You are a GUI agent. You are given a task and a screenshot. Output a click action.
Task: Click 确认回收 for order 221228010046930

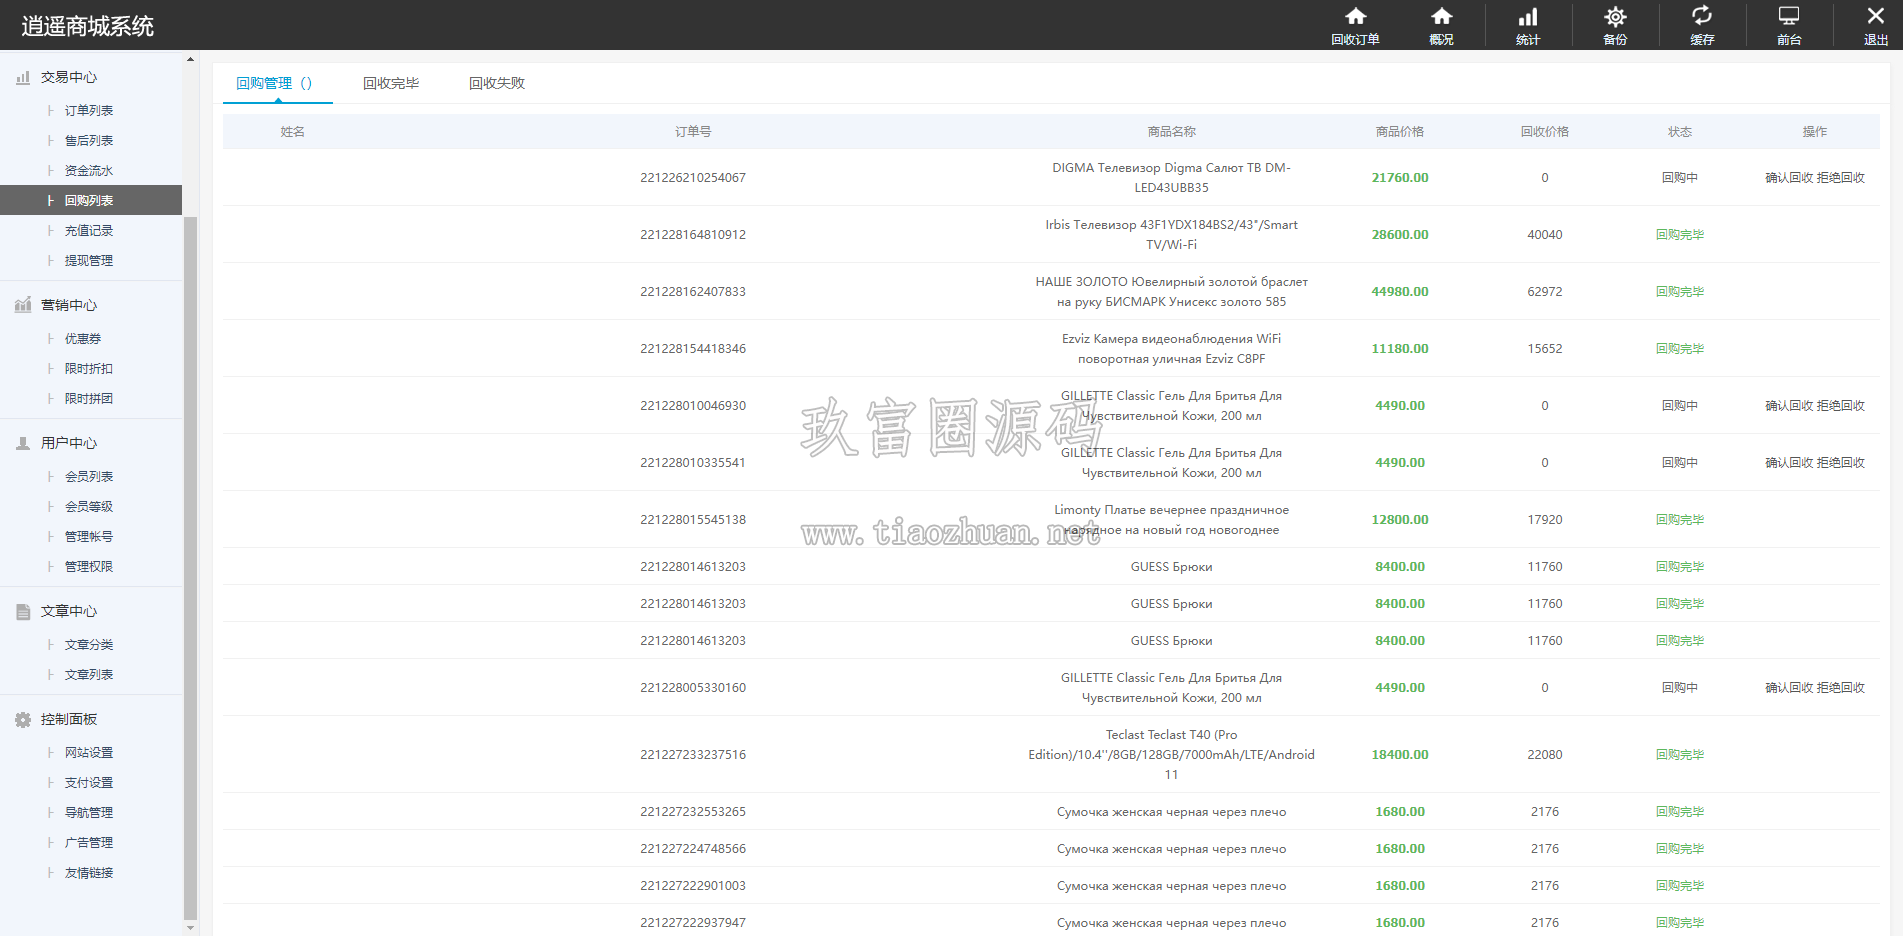point(1789,405)
